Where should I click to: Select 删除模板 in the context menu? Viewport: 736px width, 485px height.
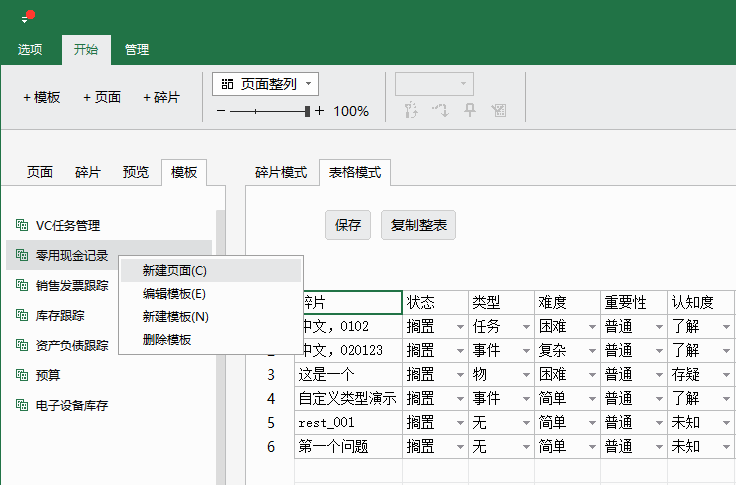(x=167, y=339)
